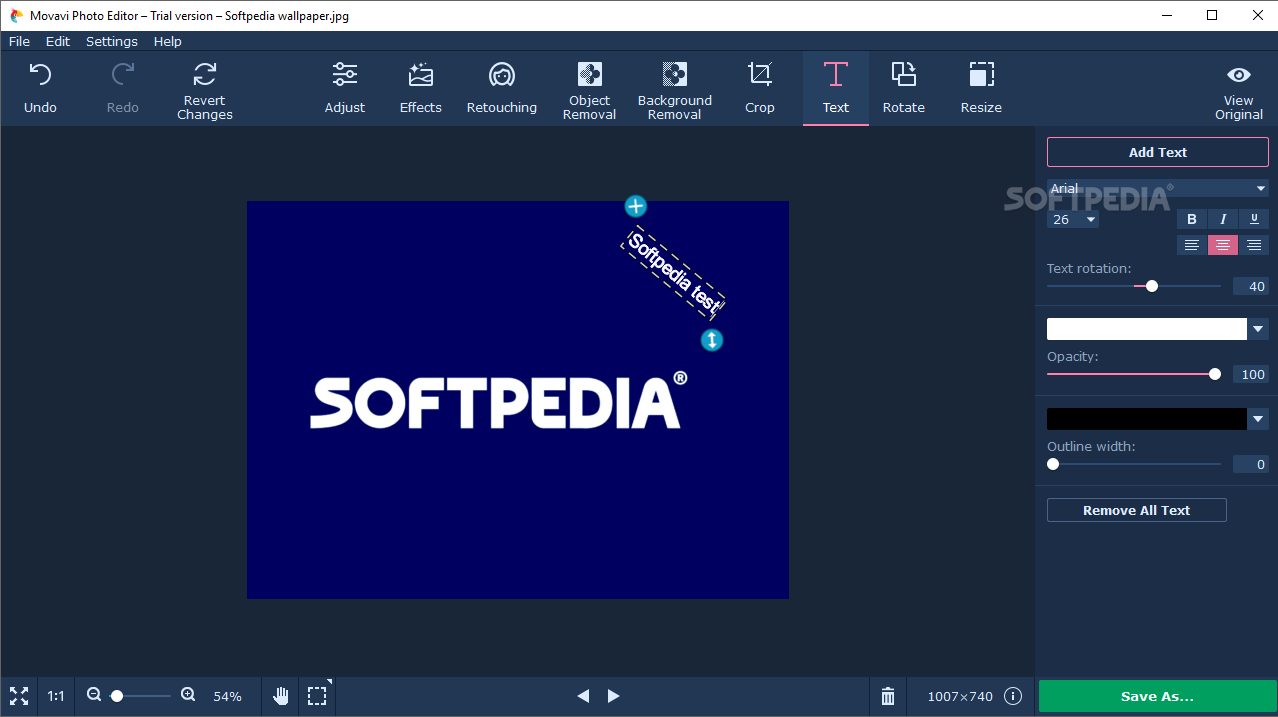
Task: Open the Edit menu
Action: 58,41
